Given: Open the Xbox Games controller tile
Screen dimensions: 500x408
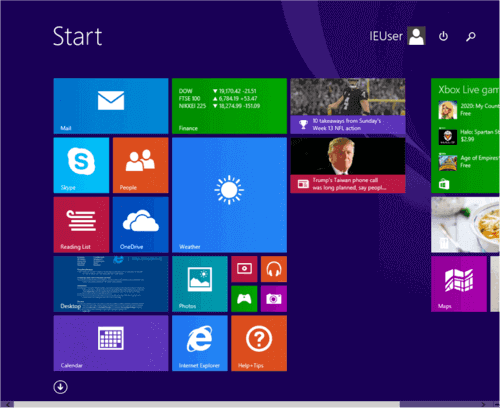Looking at the screenshot, I should click(x=244, y=299).
